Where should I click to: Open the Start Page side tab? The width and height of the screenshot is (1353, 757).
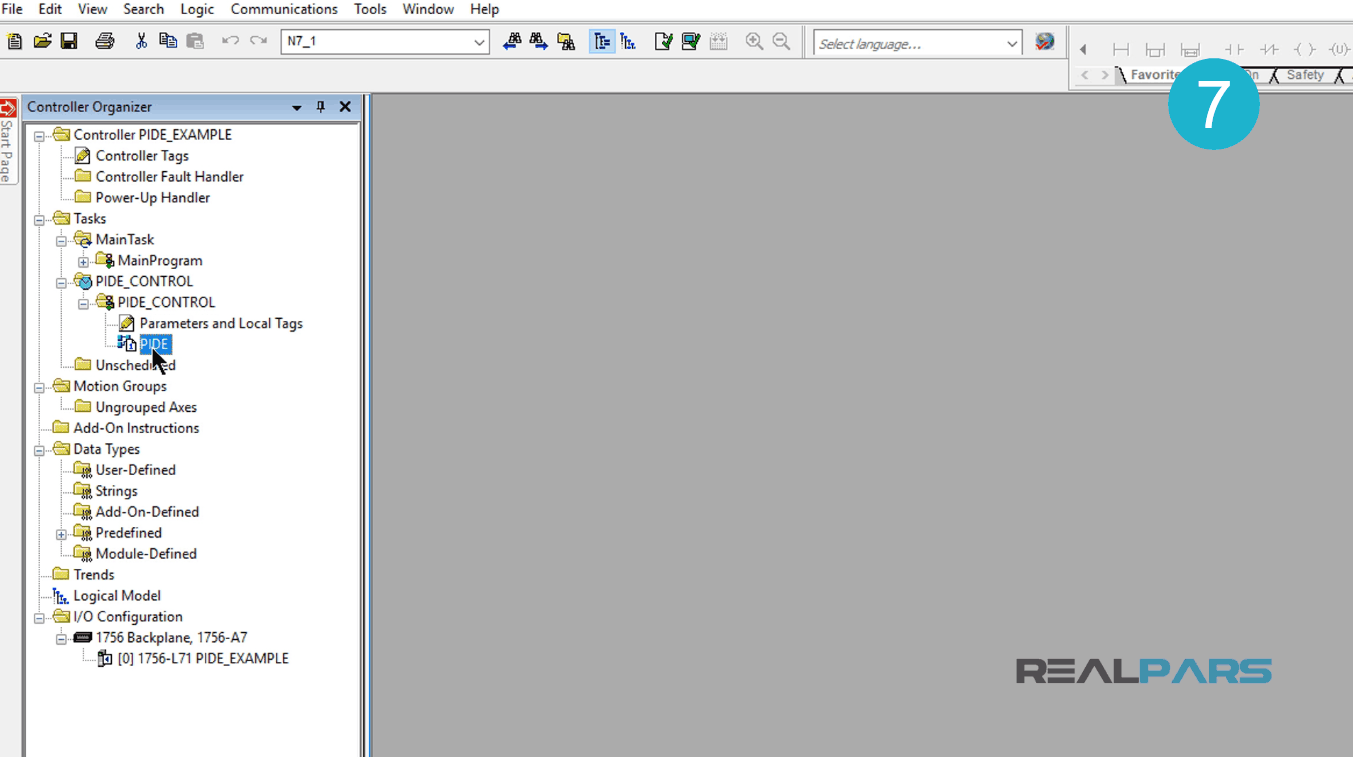tap(8, 140)
